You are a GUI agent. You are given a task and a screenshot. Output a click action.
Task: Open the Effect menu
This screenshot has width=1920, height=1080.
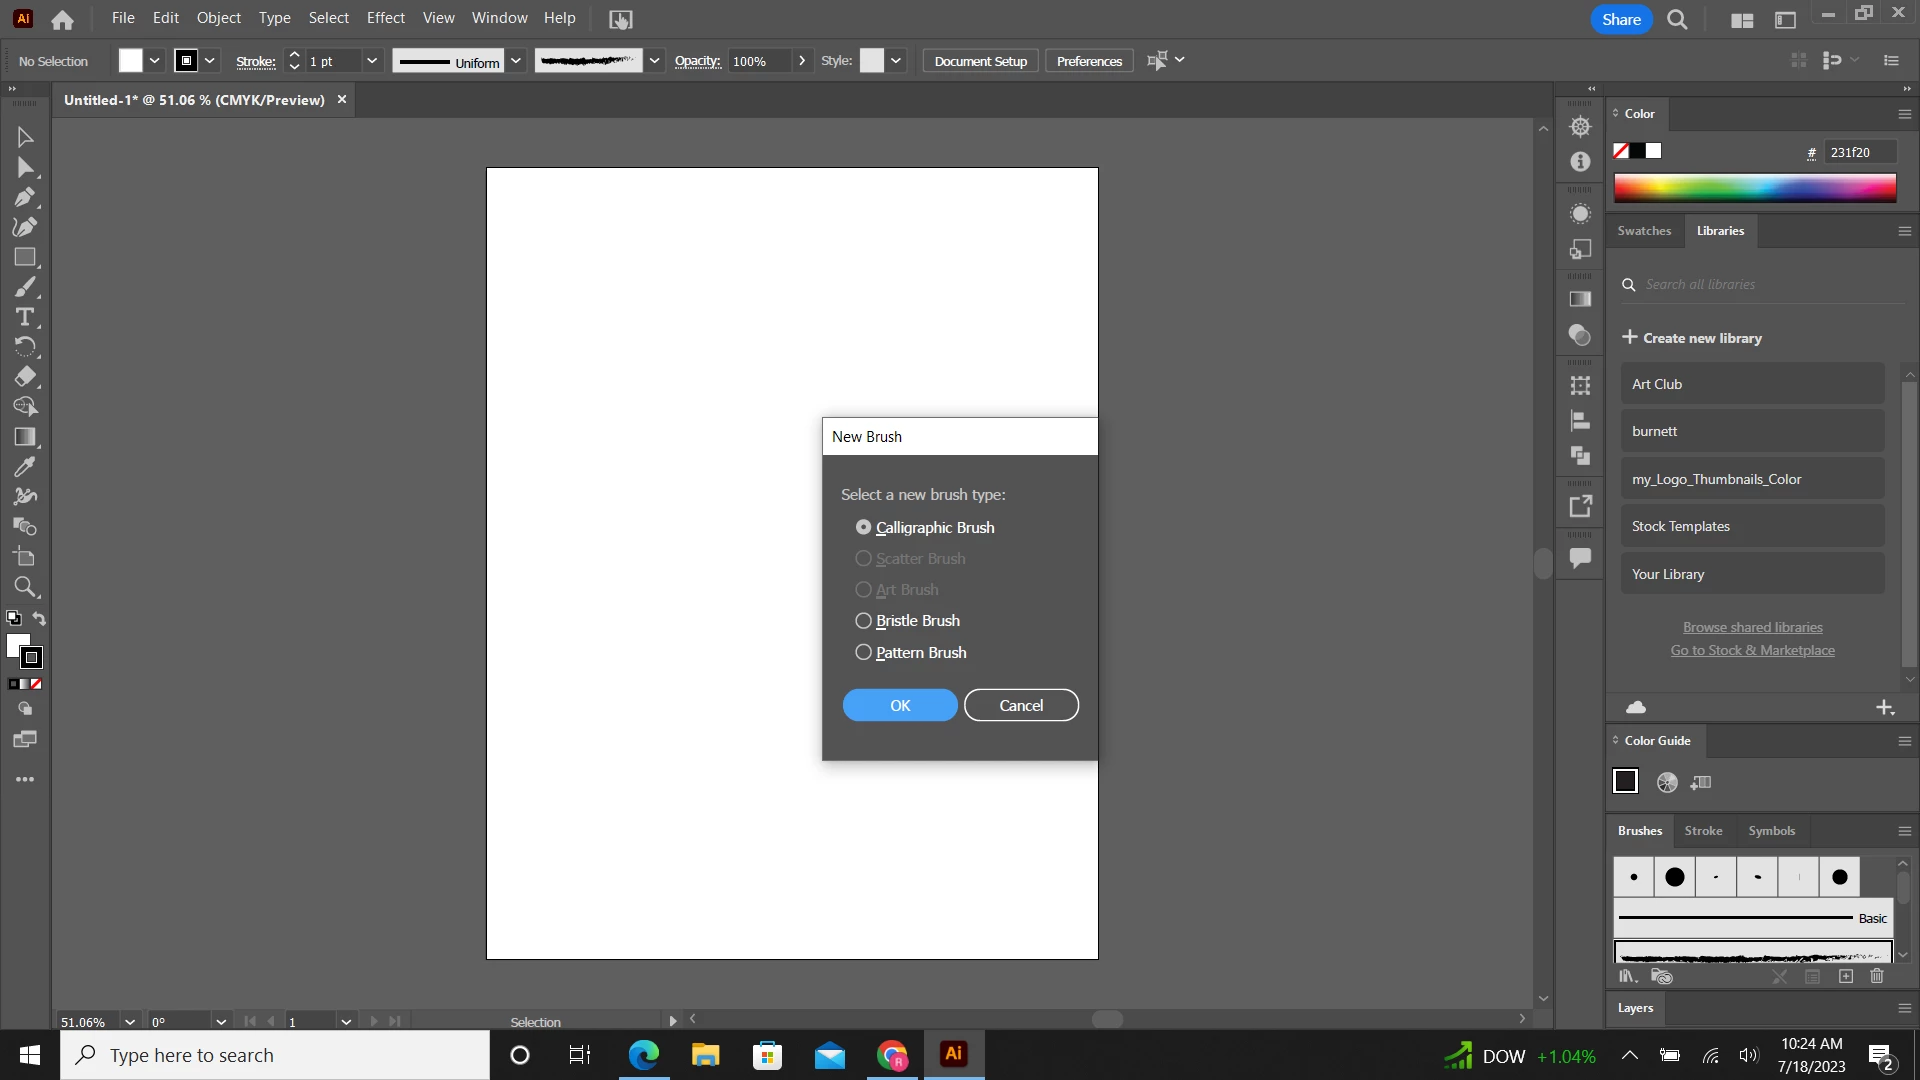385,18
